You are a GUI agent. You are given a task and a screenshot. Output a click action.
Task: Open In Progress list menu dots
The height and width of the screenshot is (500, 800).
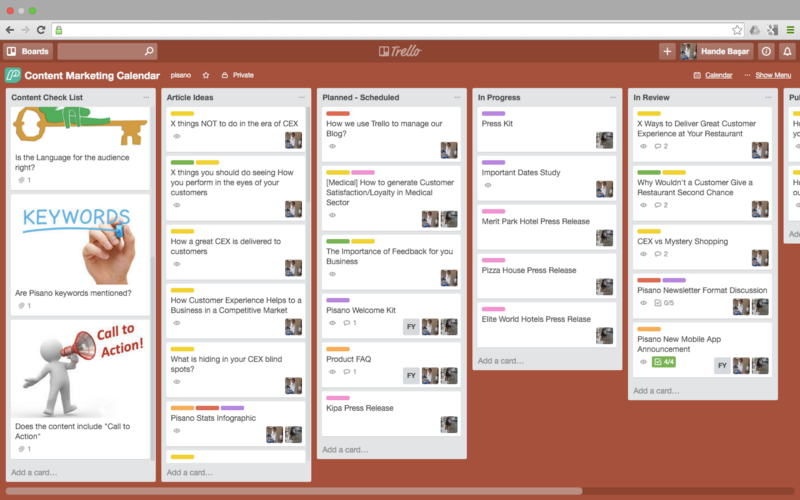tap(613, 97)
